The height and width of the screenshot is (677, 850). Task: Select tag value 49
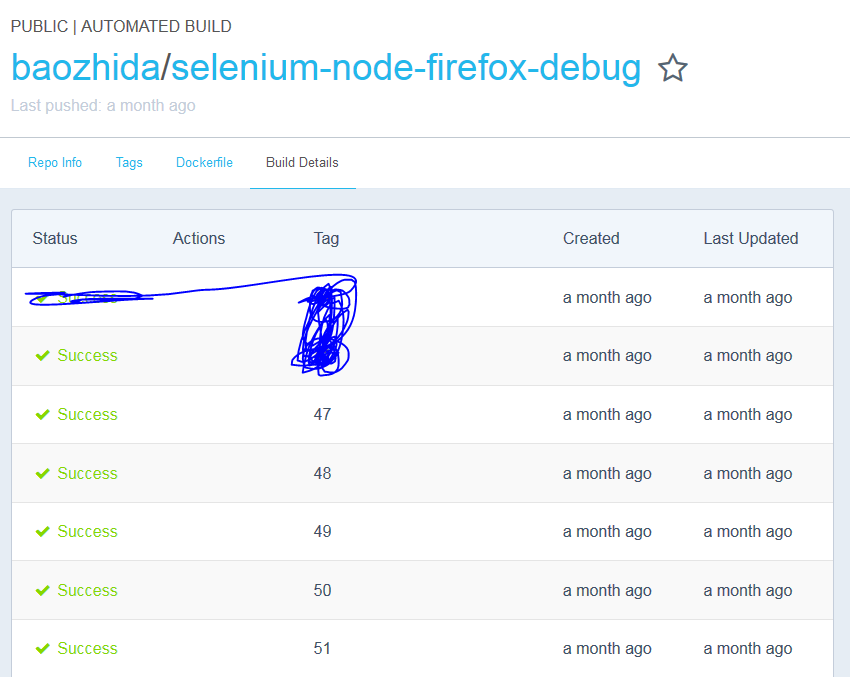[323, 532]
